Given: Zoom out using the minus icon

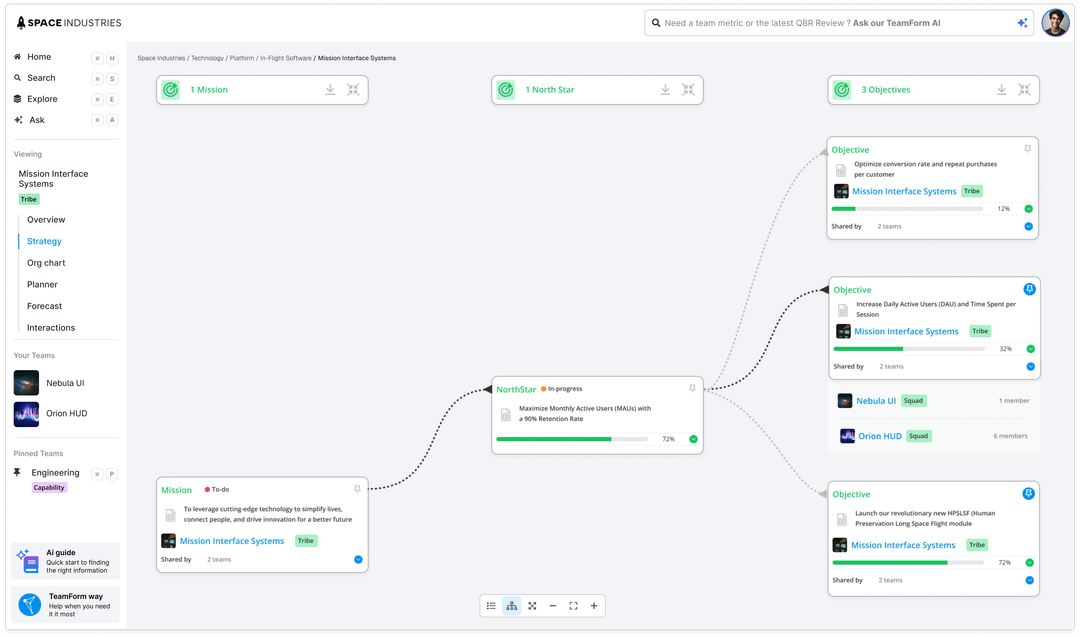Looking at the screenshot, I should pos(553,605).
